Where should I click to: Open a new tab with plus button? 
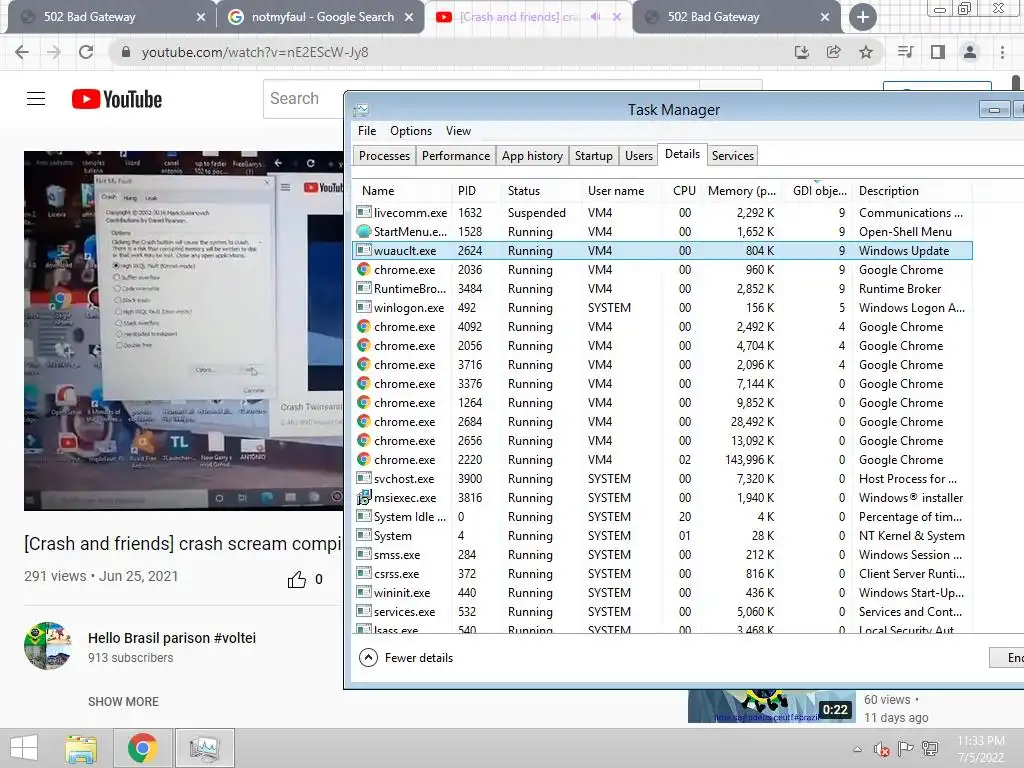pos(863,17)
